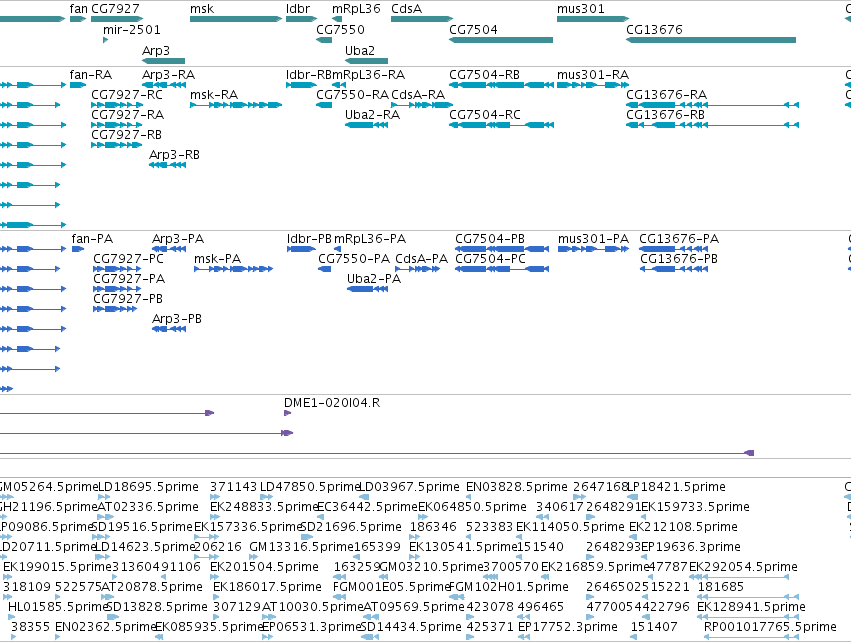Select the CG7927 gene label
This screenshot has height=642, width=851.
(115, 9)
